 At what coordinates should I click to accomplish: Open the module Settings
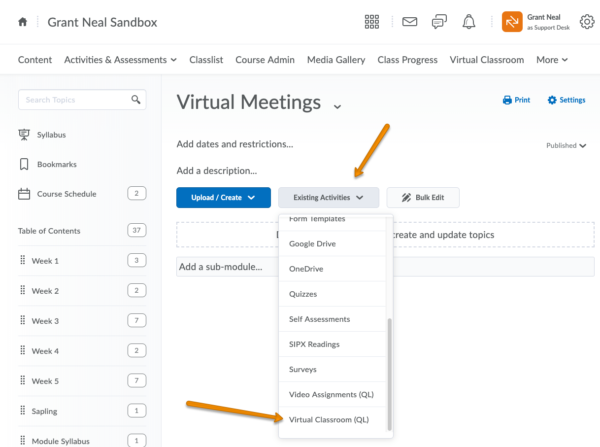pos(566,100)
